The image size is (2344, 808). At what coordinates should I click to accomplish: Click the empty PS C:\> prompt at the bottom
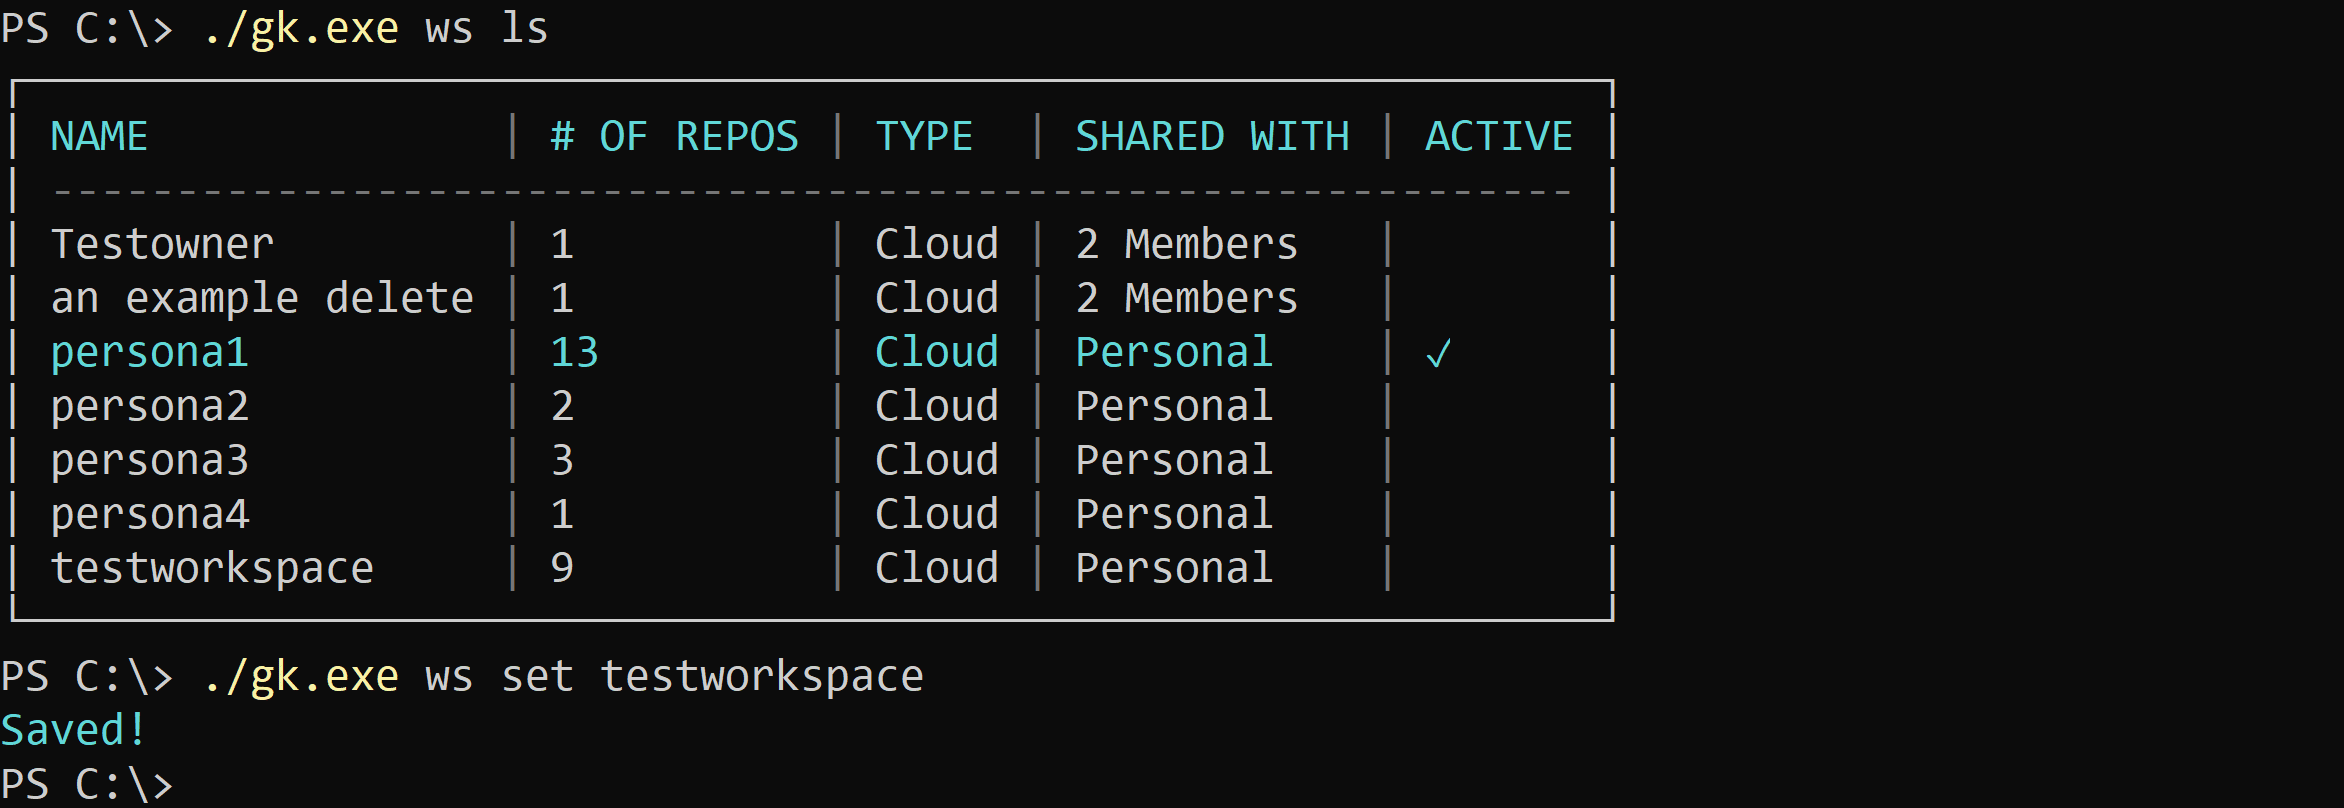88,785
